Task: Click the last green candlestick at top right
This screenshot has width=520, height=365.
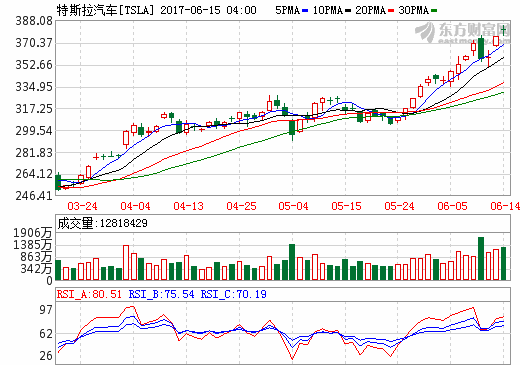Action: tap(504, 30)
